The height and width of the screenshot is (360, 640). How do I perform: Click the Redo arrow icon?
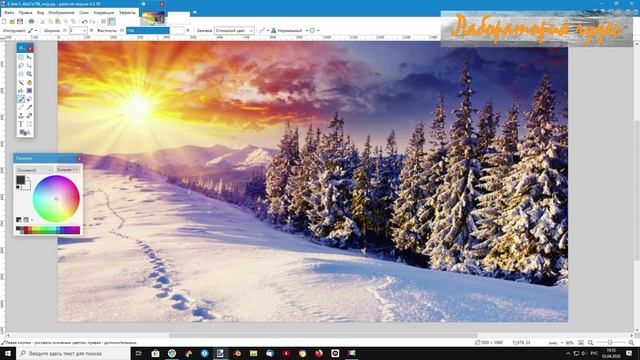click(92, 22)
